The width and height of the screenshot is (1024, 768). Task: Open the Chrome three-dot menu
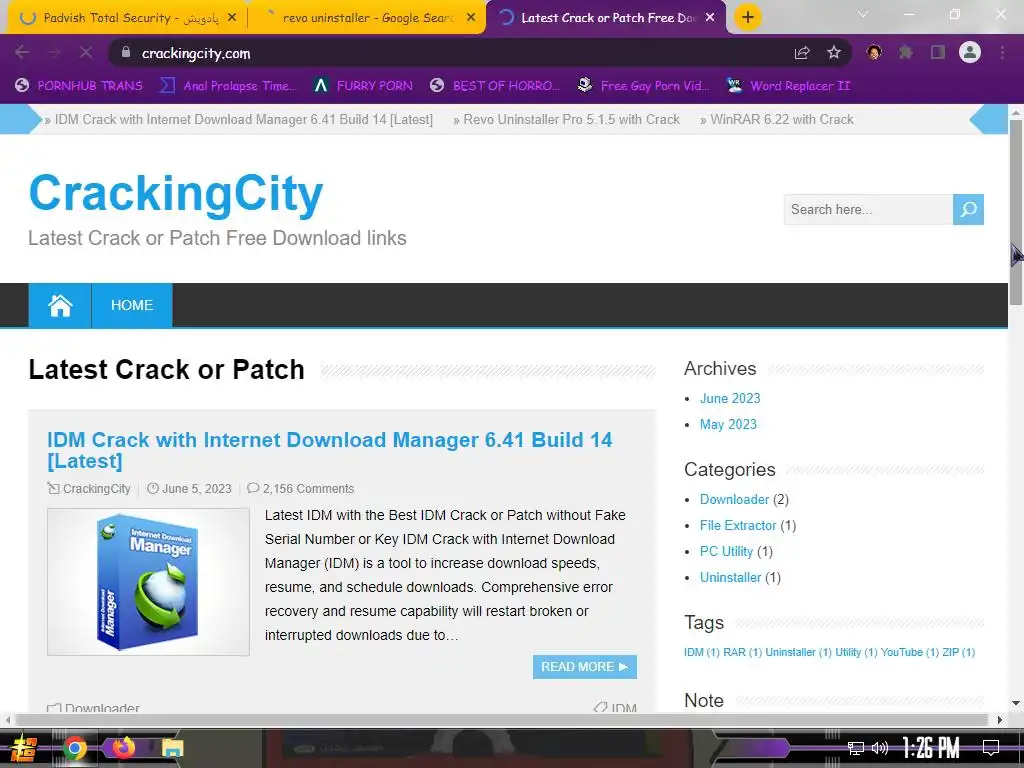click(1002, 53)
